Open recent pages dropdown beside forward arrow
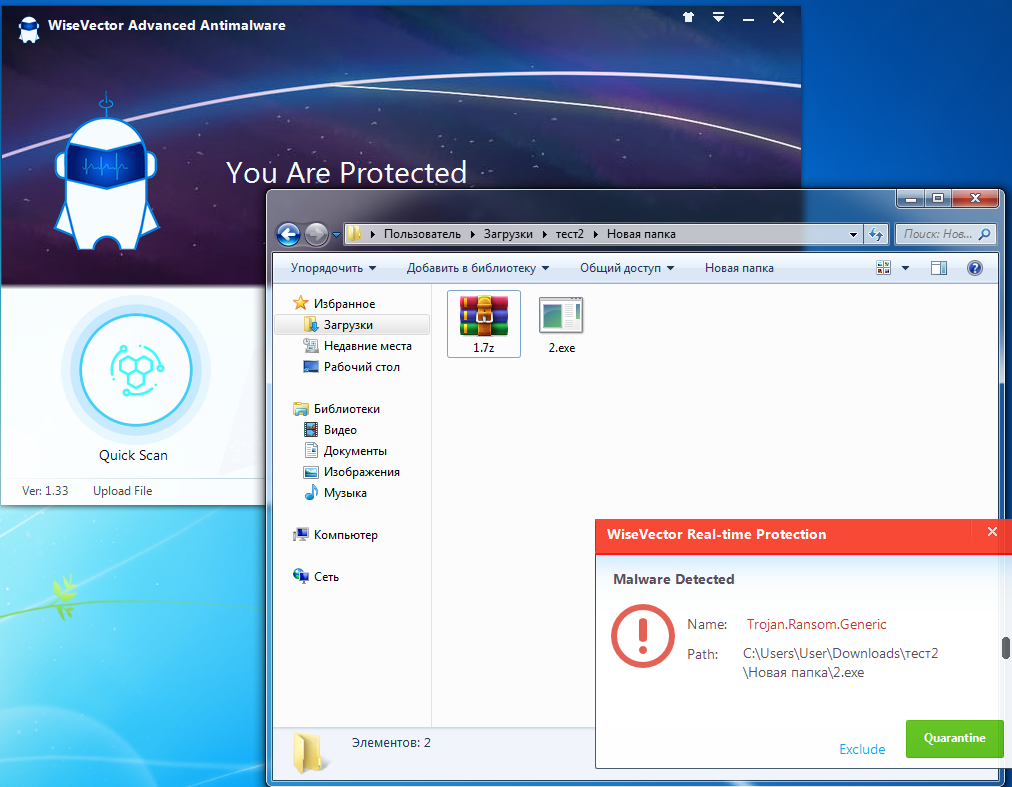 pyautogui.click(x=336, y=235)
